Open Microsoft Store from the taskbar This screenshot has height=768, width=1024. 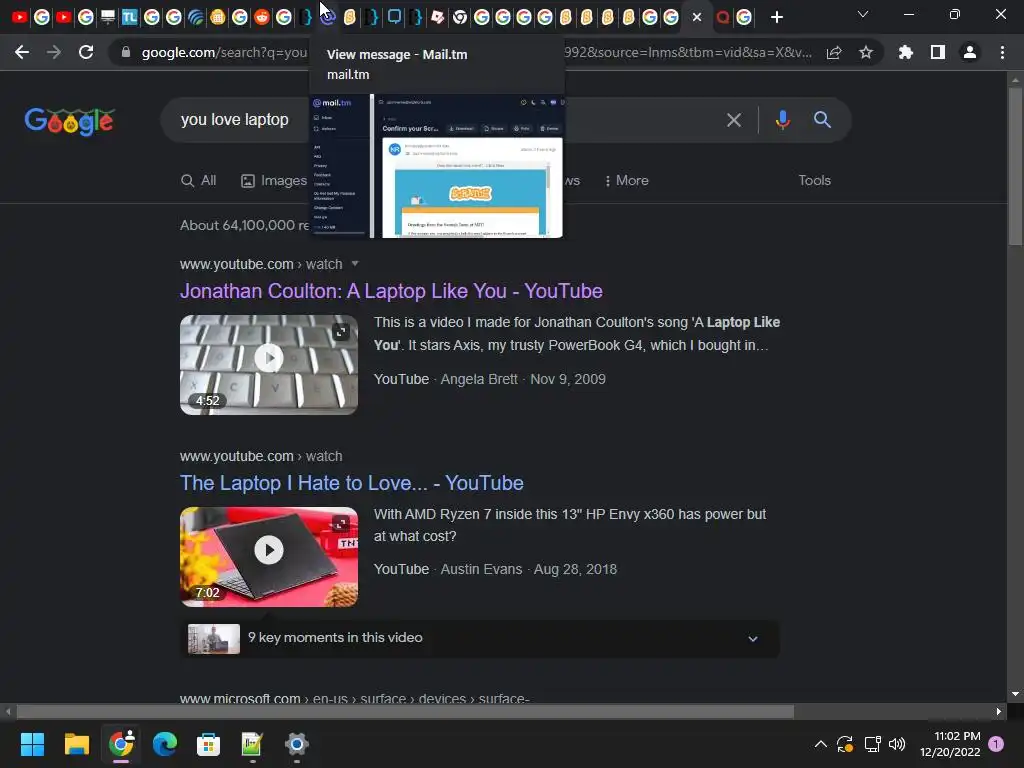coord(208,744)
